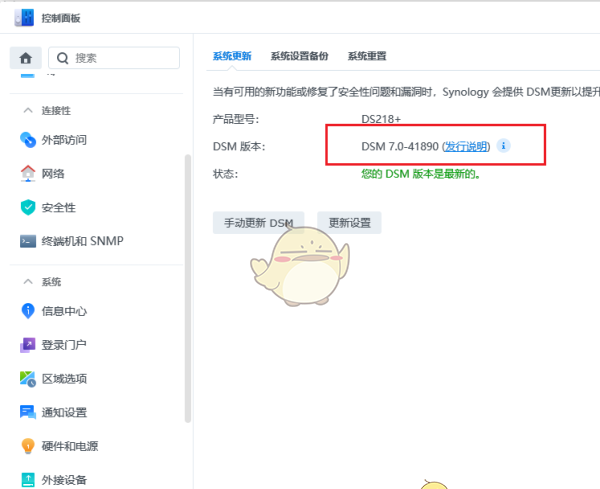Screen dimensions: 600x489
Task: Click the green 您的 DSM 版本是最新的 status
Action: [421, 174]
